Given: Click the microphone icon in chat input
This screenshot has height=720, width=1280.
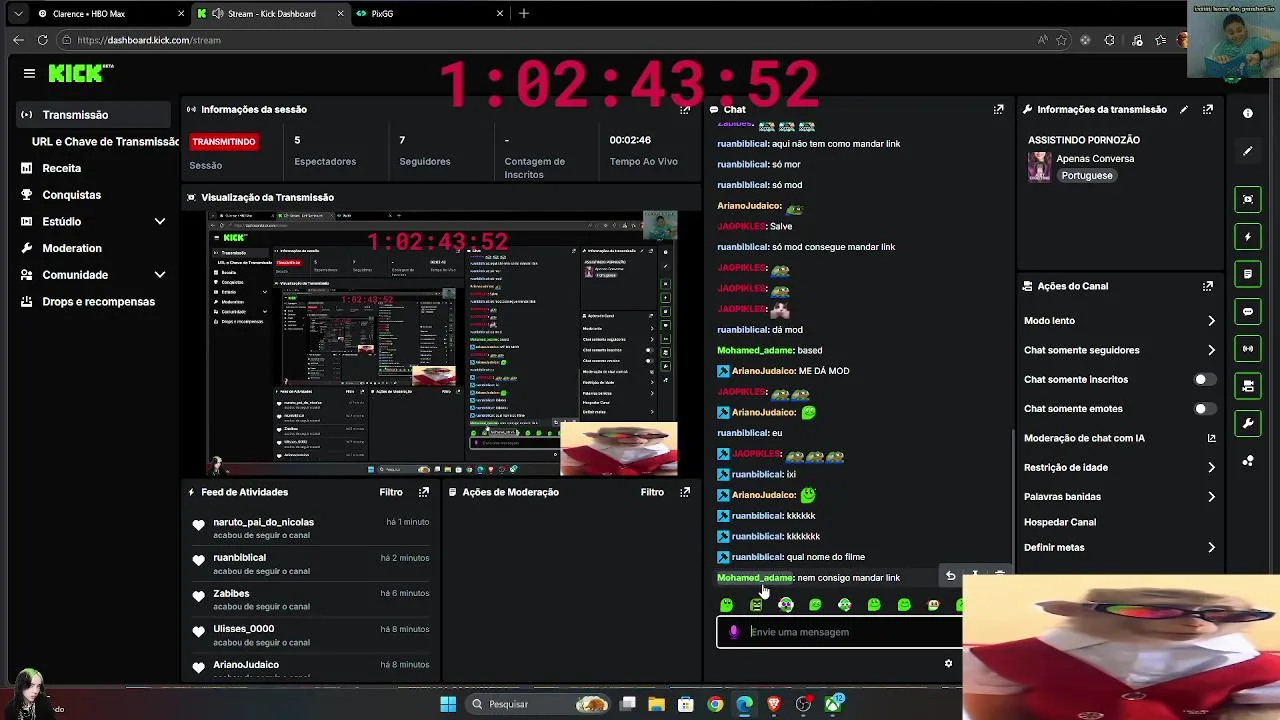Looking at the screenshot, I should pyautogui.click(x=734, y=632).
